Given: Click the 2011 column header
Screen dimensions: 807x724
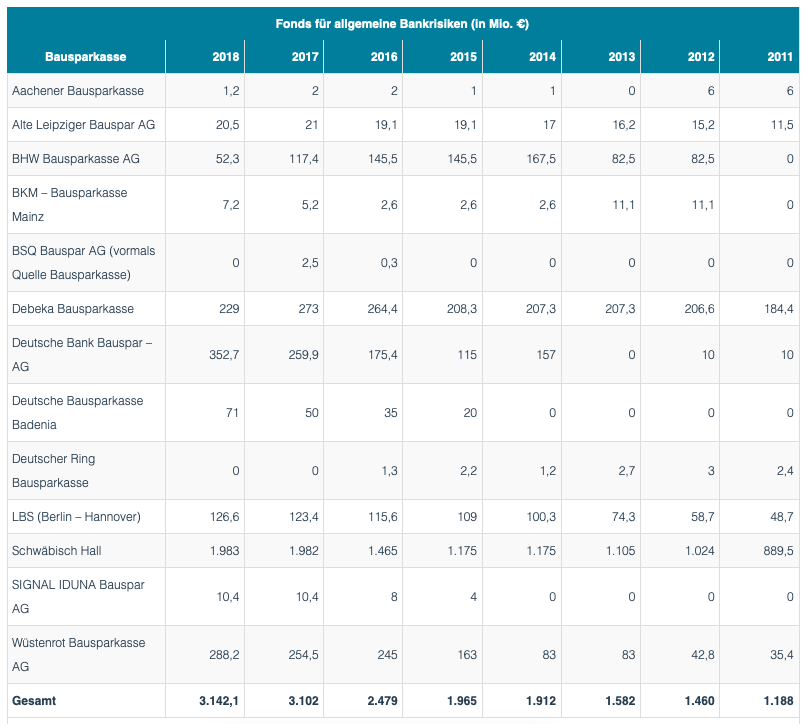Looking at the screenshot, I should [780, 57].
